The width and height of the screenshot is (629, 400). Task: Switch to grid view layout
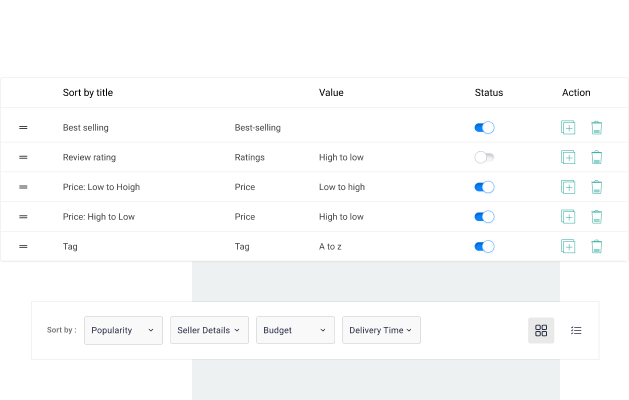(x=541, y=331)
